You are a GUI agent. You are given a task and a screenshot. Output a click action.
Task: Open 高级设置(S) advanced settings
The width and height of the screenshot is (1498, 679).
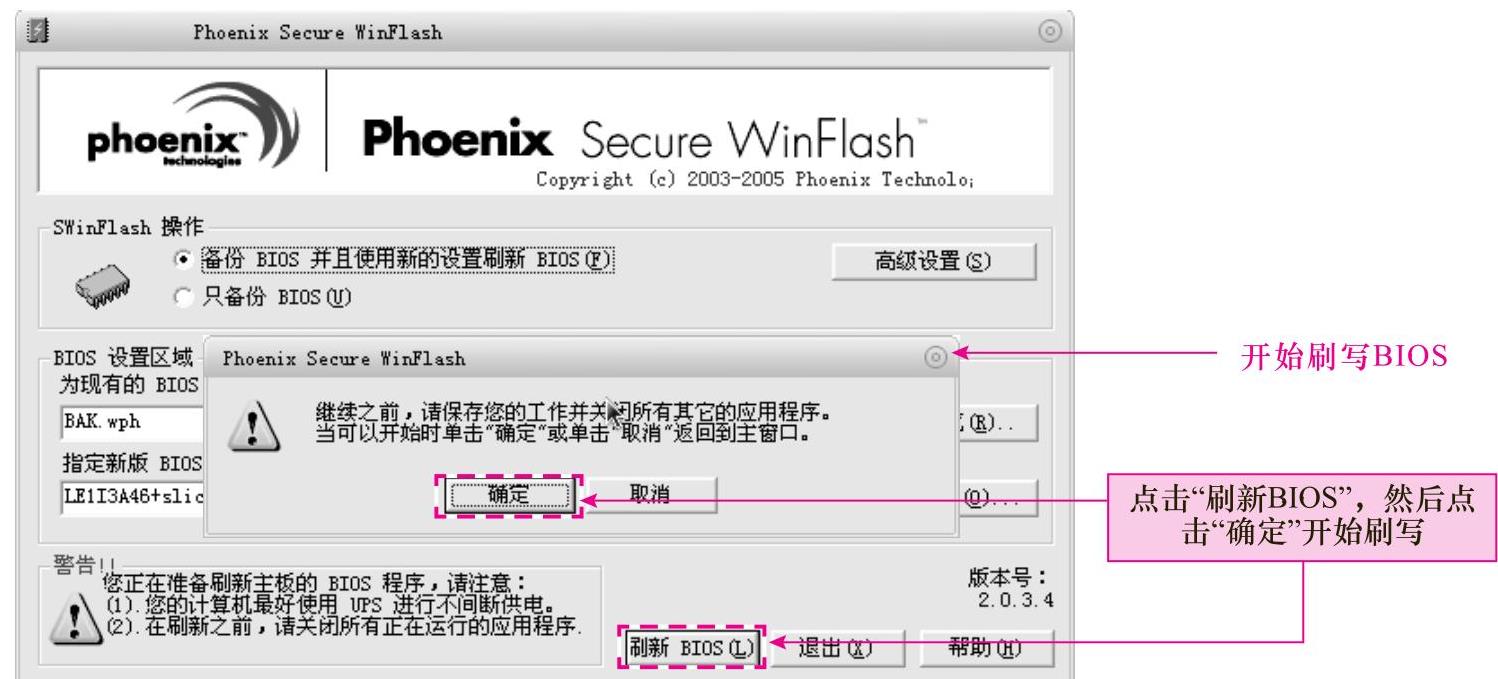pyautogui.click(x=934, y=261)
